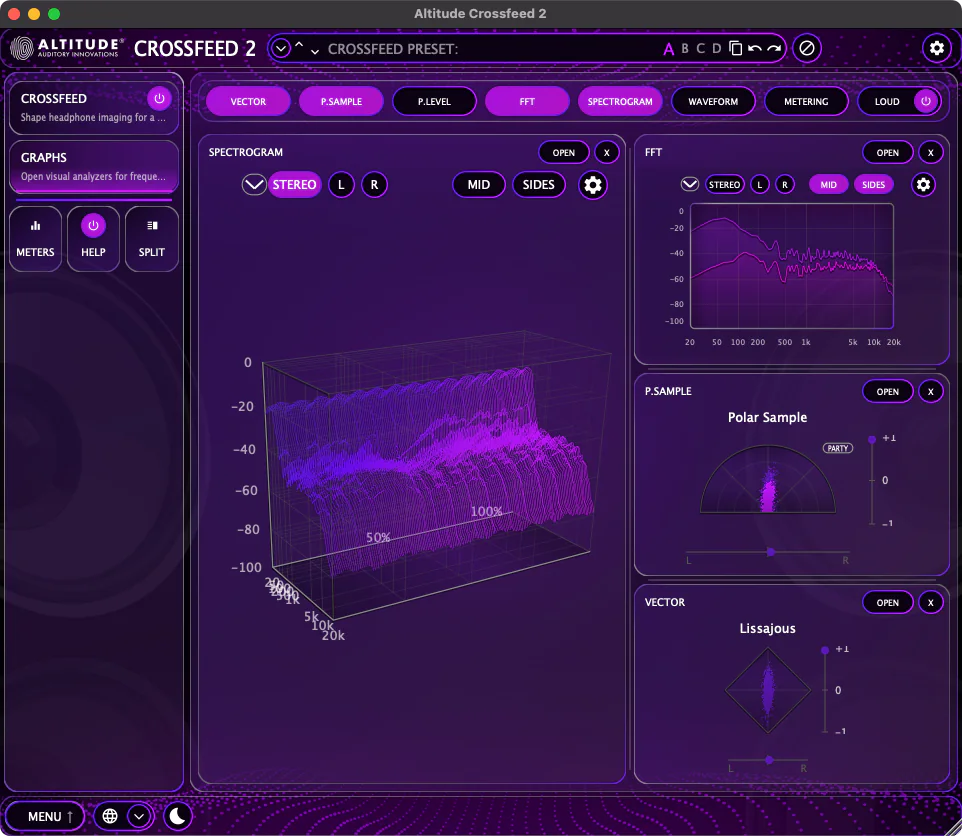Click the Party badge on Polar Sample

(x=837, y=448)
